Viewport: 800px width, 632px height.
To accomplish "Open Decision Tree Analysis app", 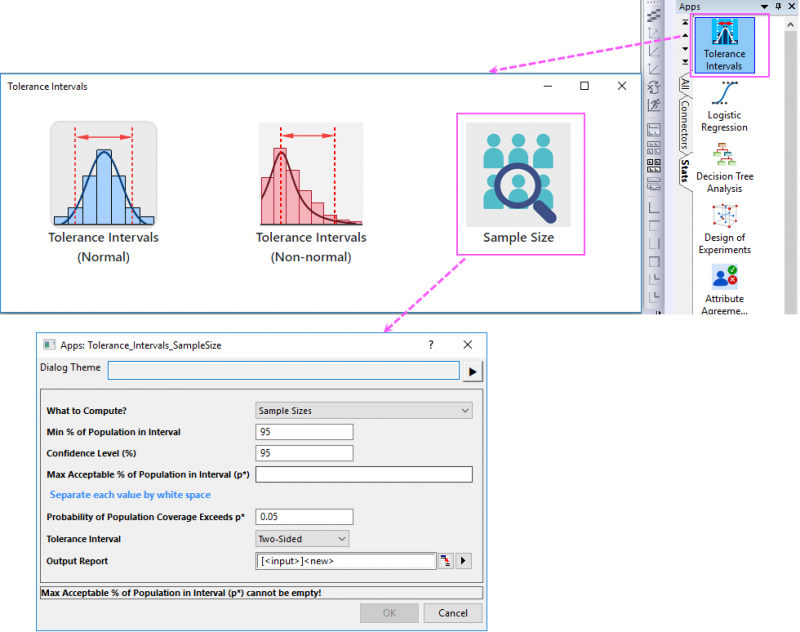I will [x=724, y=167].
